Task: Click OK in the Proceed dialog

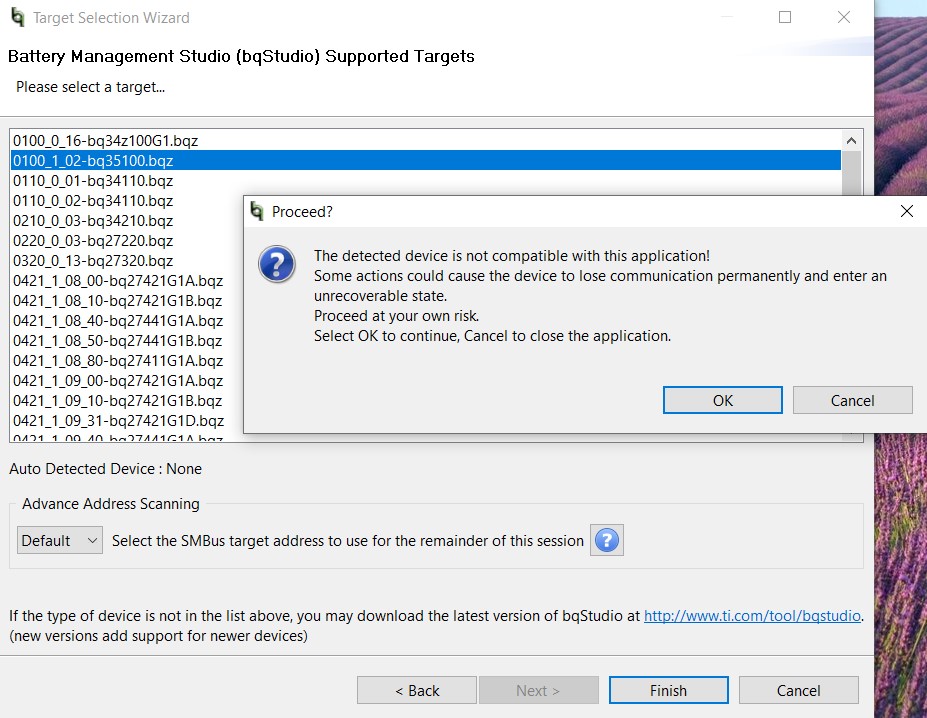Action: tap(722, 400)
